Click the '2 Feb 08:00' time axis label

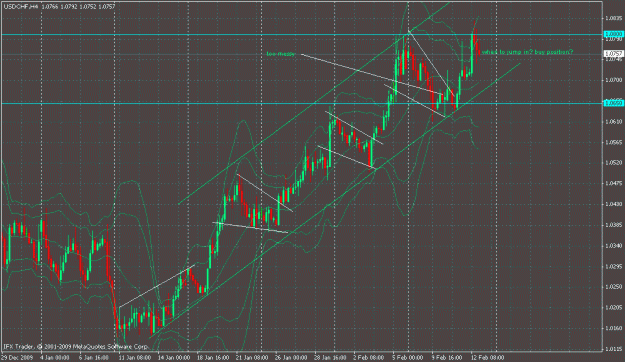369,357
